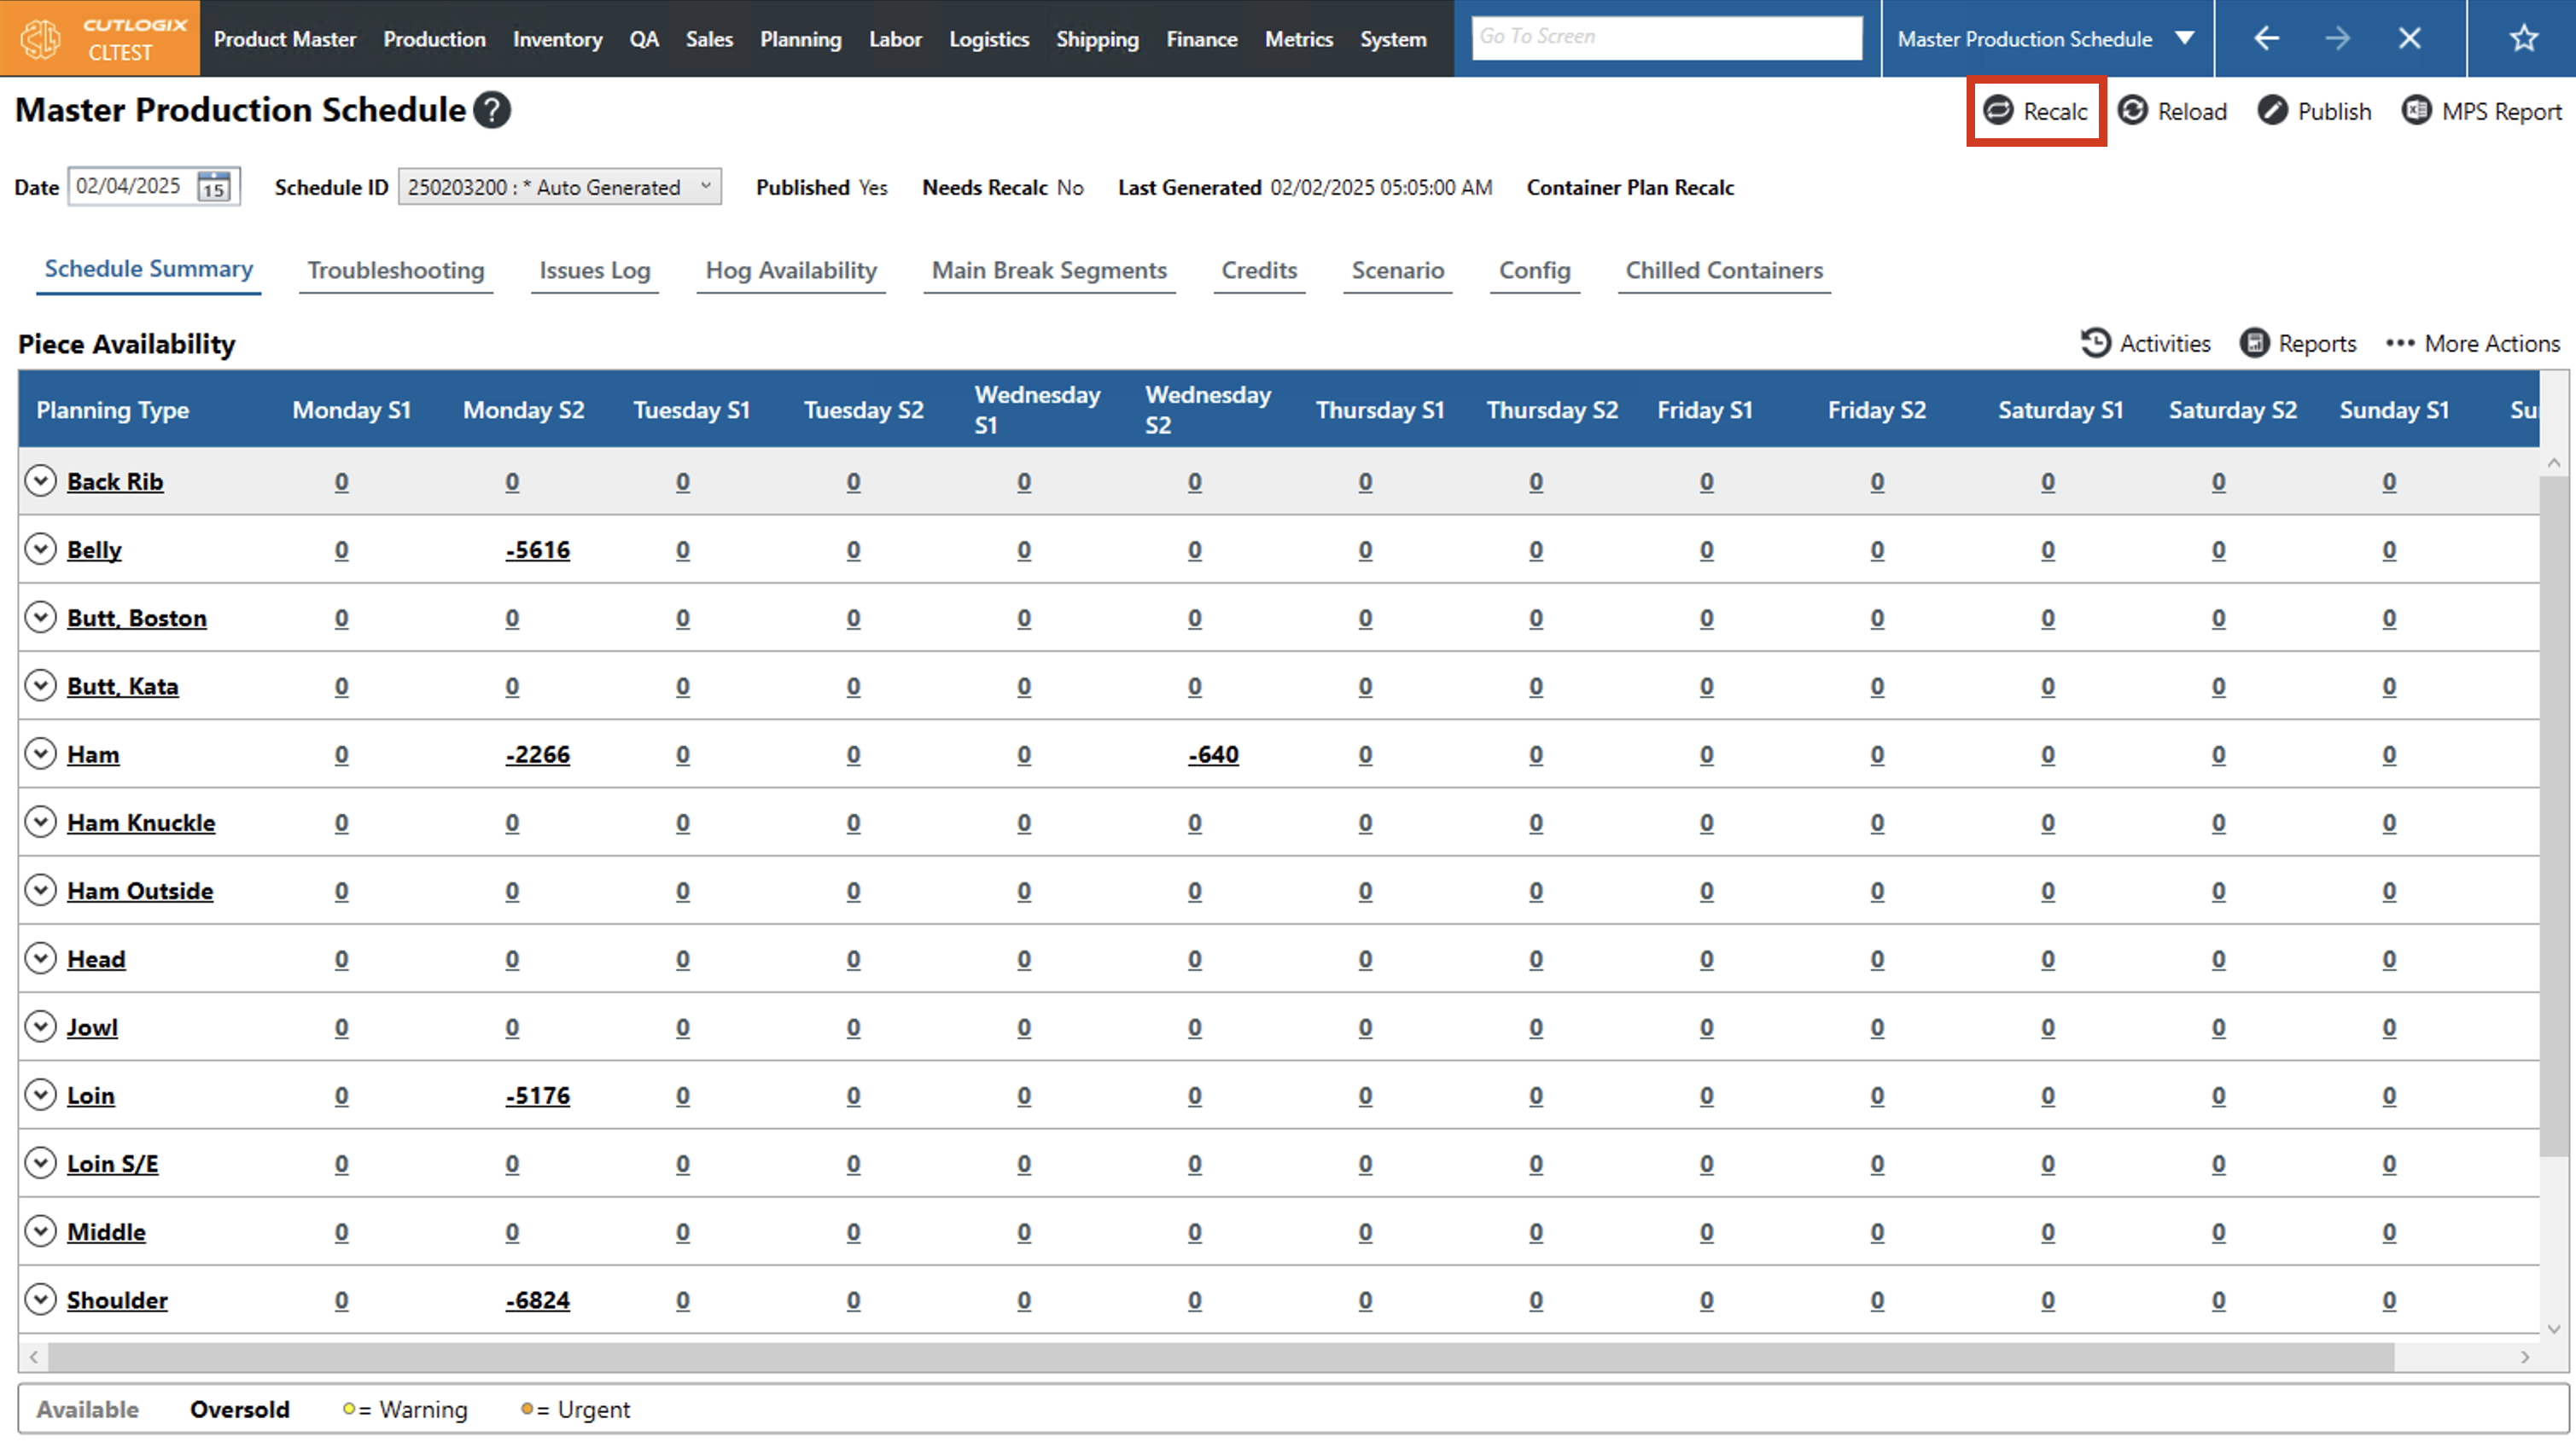Switch to the Troubleshooting tab

395,270
